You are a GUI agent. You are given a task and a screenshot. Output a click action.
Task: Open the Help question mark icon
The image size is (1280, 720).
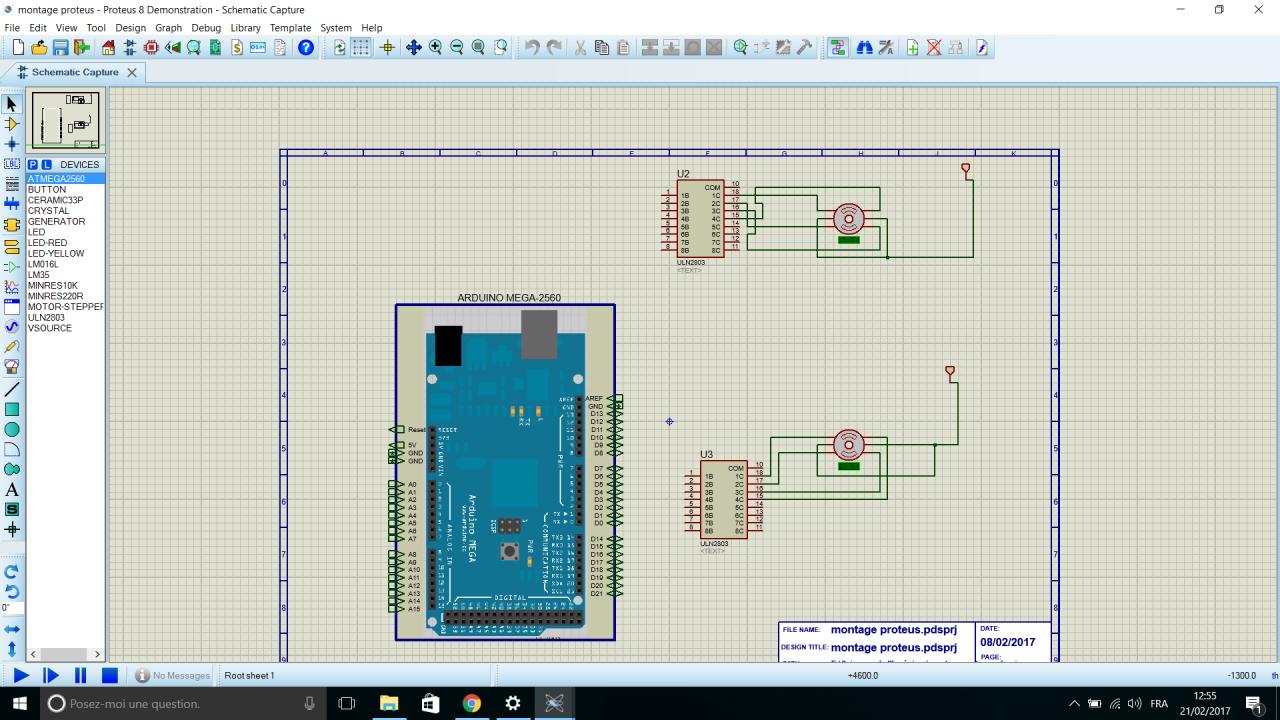tap(306, 47)
